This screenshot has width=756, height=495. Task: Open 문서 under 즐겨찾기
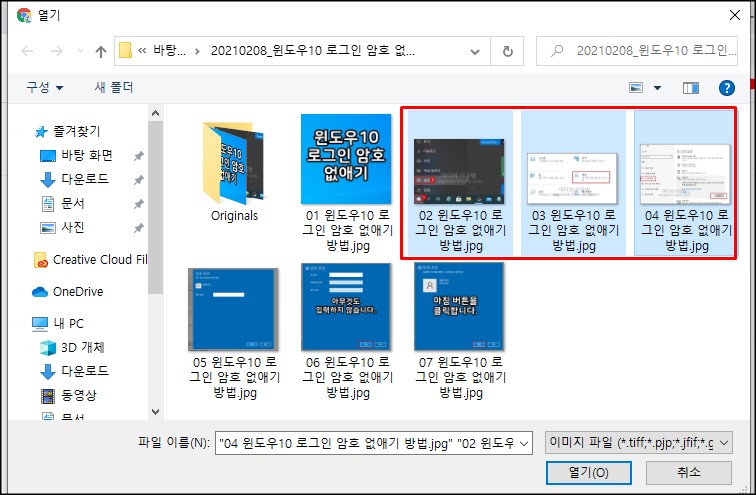(x=63, y=203)
